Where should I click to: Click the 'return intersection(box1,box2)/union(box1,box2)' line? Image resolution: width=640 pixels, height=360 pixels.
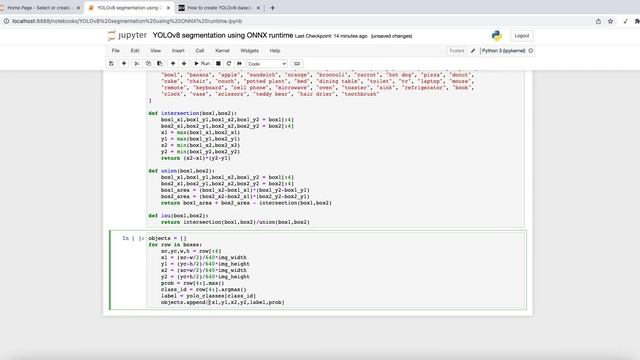click(x=235, y=222)
